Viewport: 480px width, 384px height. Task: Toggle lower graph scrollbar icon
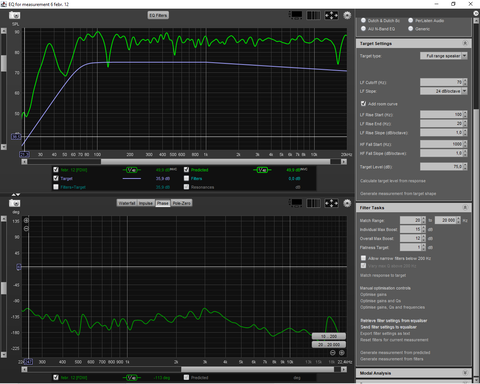coord(296,203)
